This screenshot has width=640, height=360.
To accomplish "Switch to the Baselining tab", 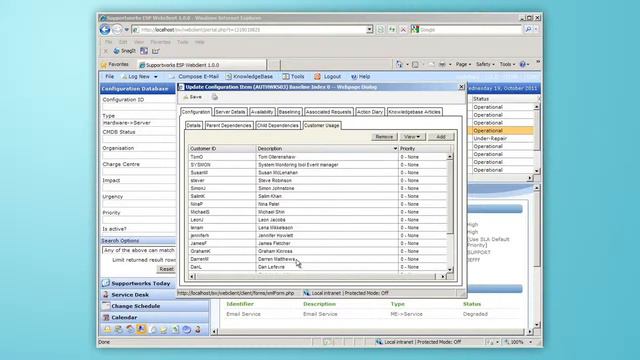I will coord(289,112).
